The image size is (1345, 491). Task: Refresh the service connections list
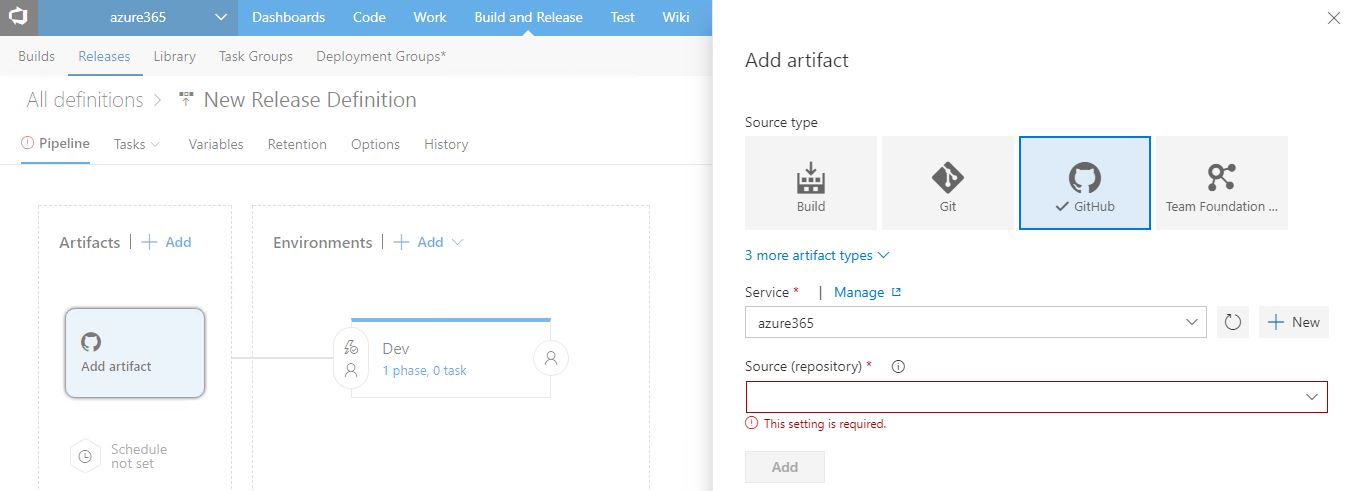(1233, 322)
